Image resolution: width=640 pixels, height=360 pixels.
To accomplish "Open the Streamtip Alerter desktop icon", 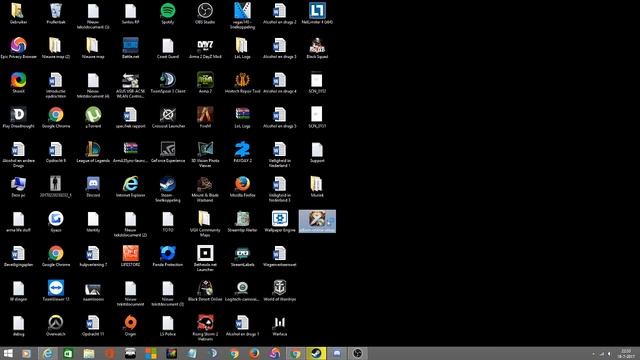I will (242, 218).
